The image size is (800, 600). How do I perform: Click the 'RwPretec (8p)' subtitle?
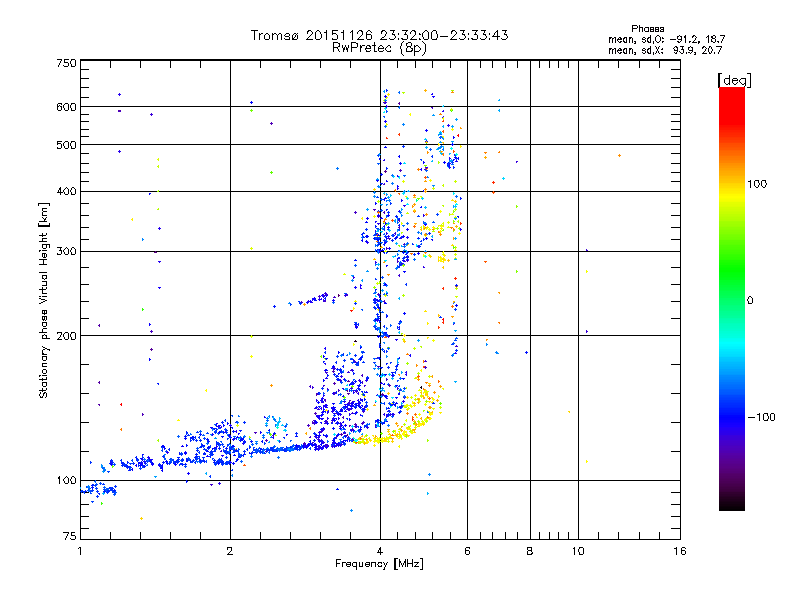click(x=379, y=48)
